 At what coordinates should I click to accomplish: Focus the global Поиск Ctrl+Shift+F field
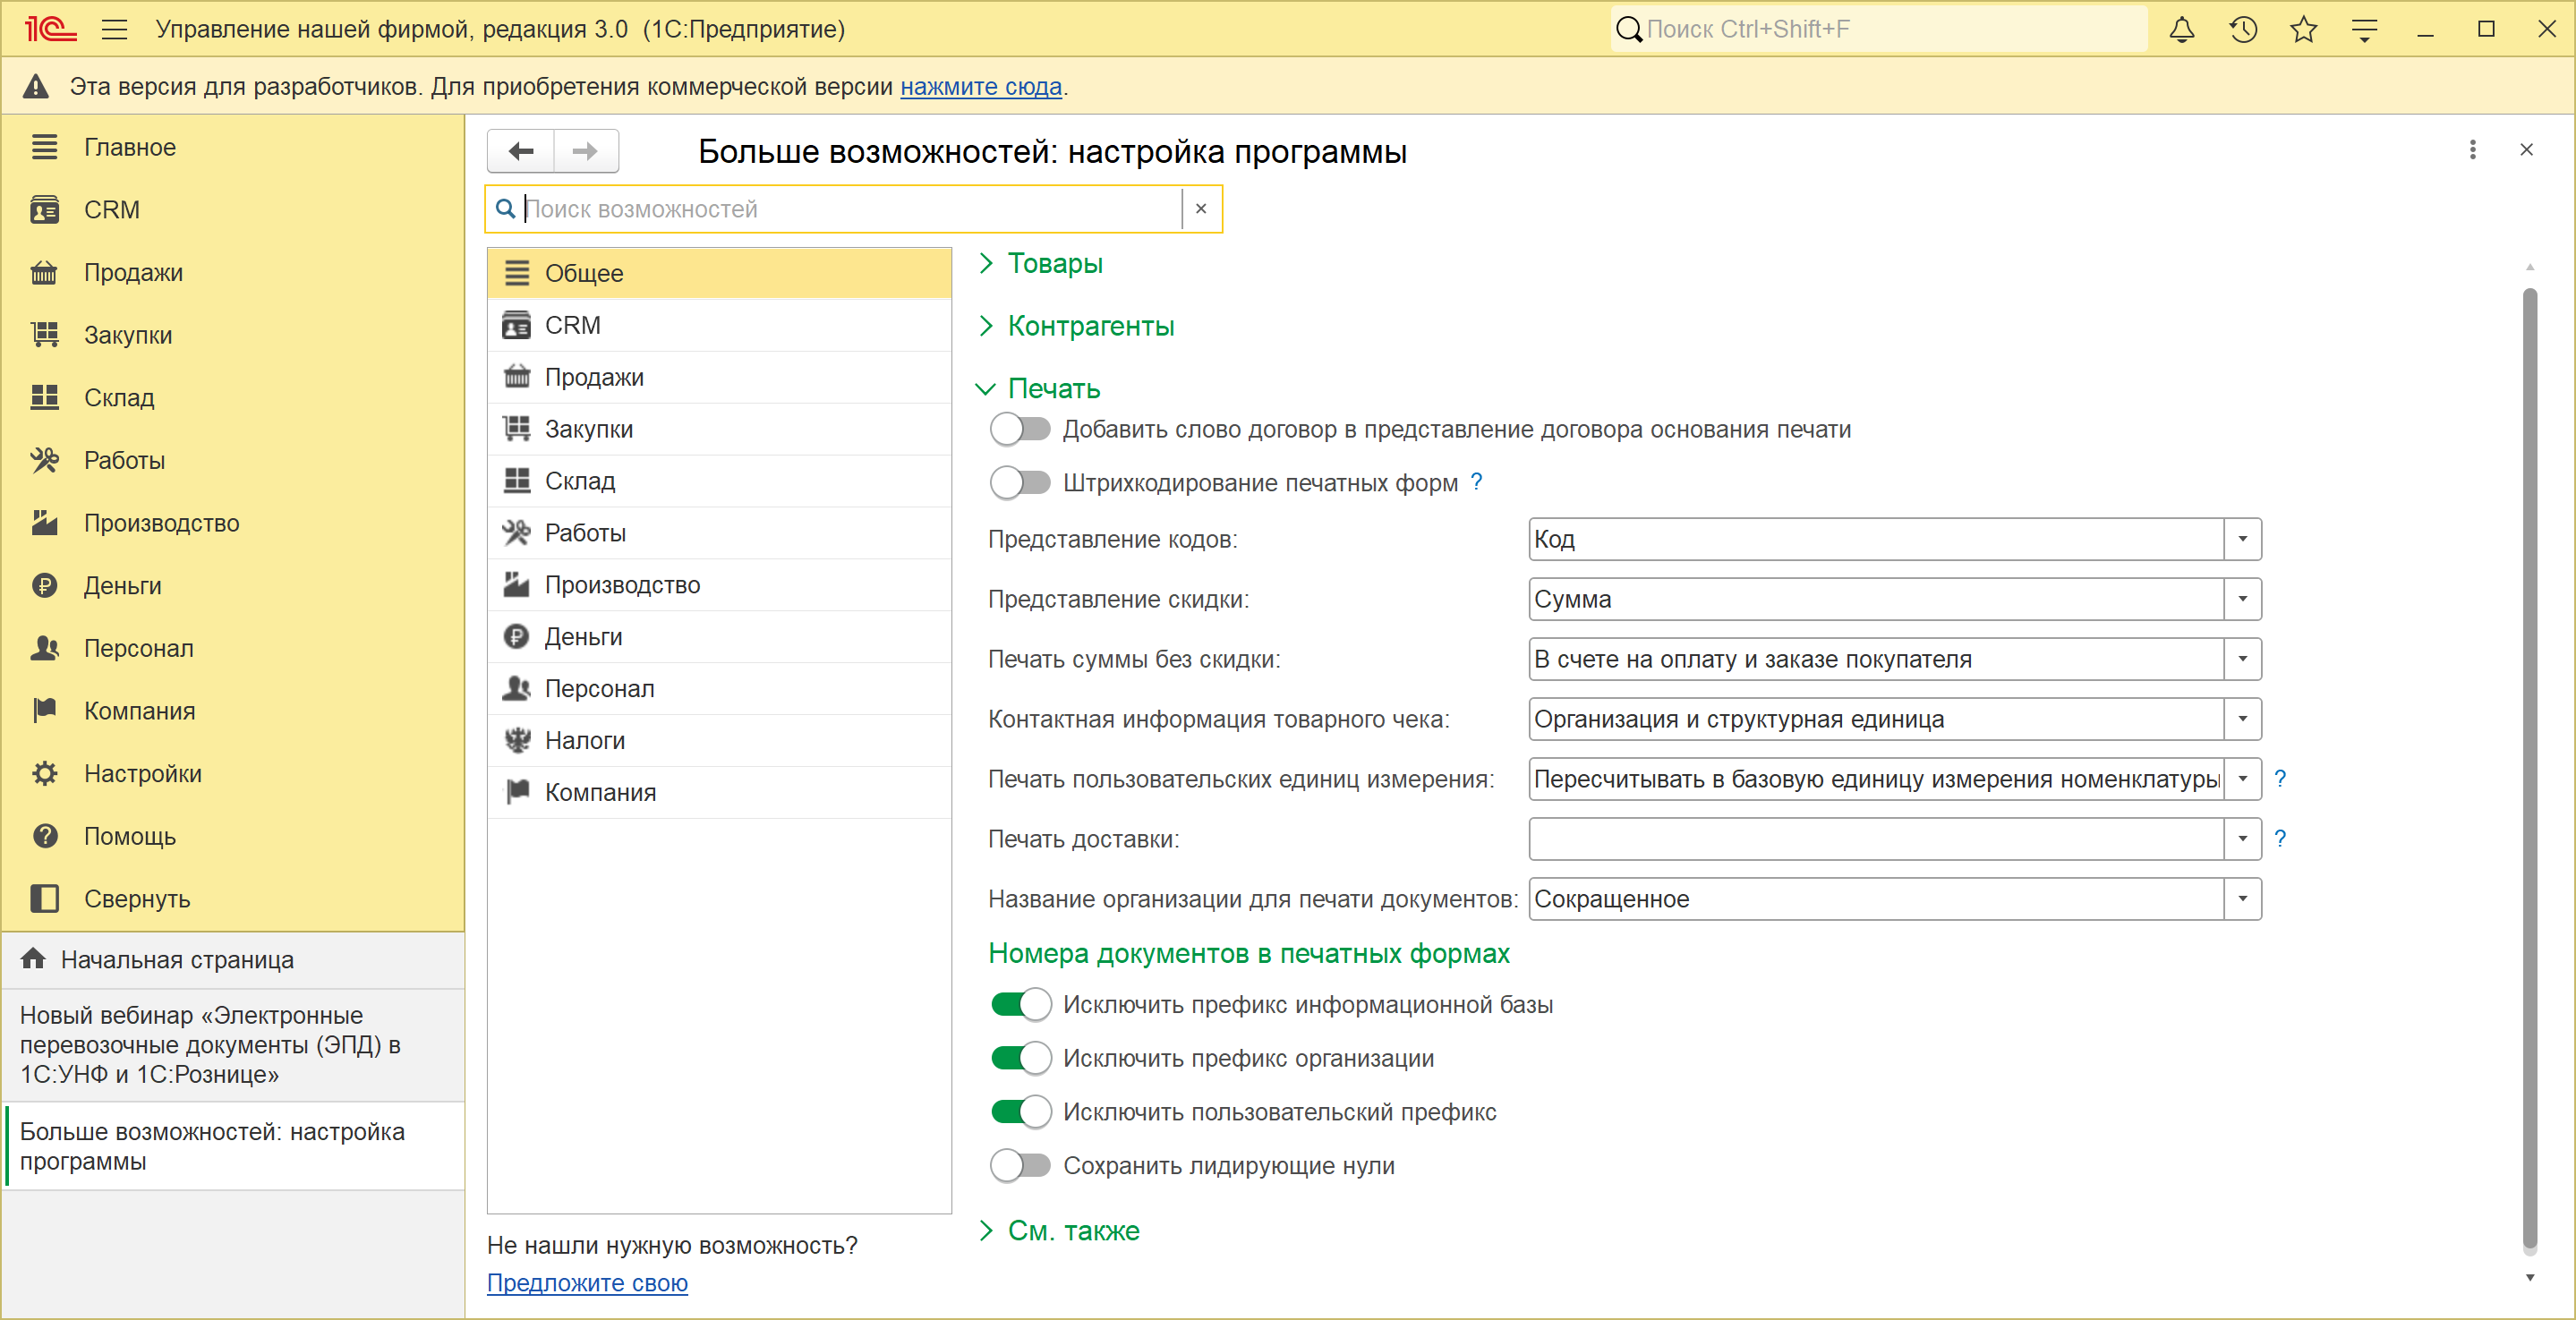[x=1878, y=29]
